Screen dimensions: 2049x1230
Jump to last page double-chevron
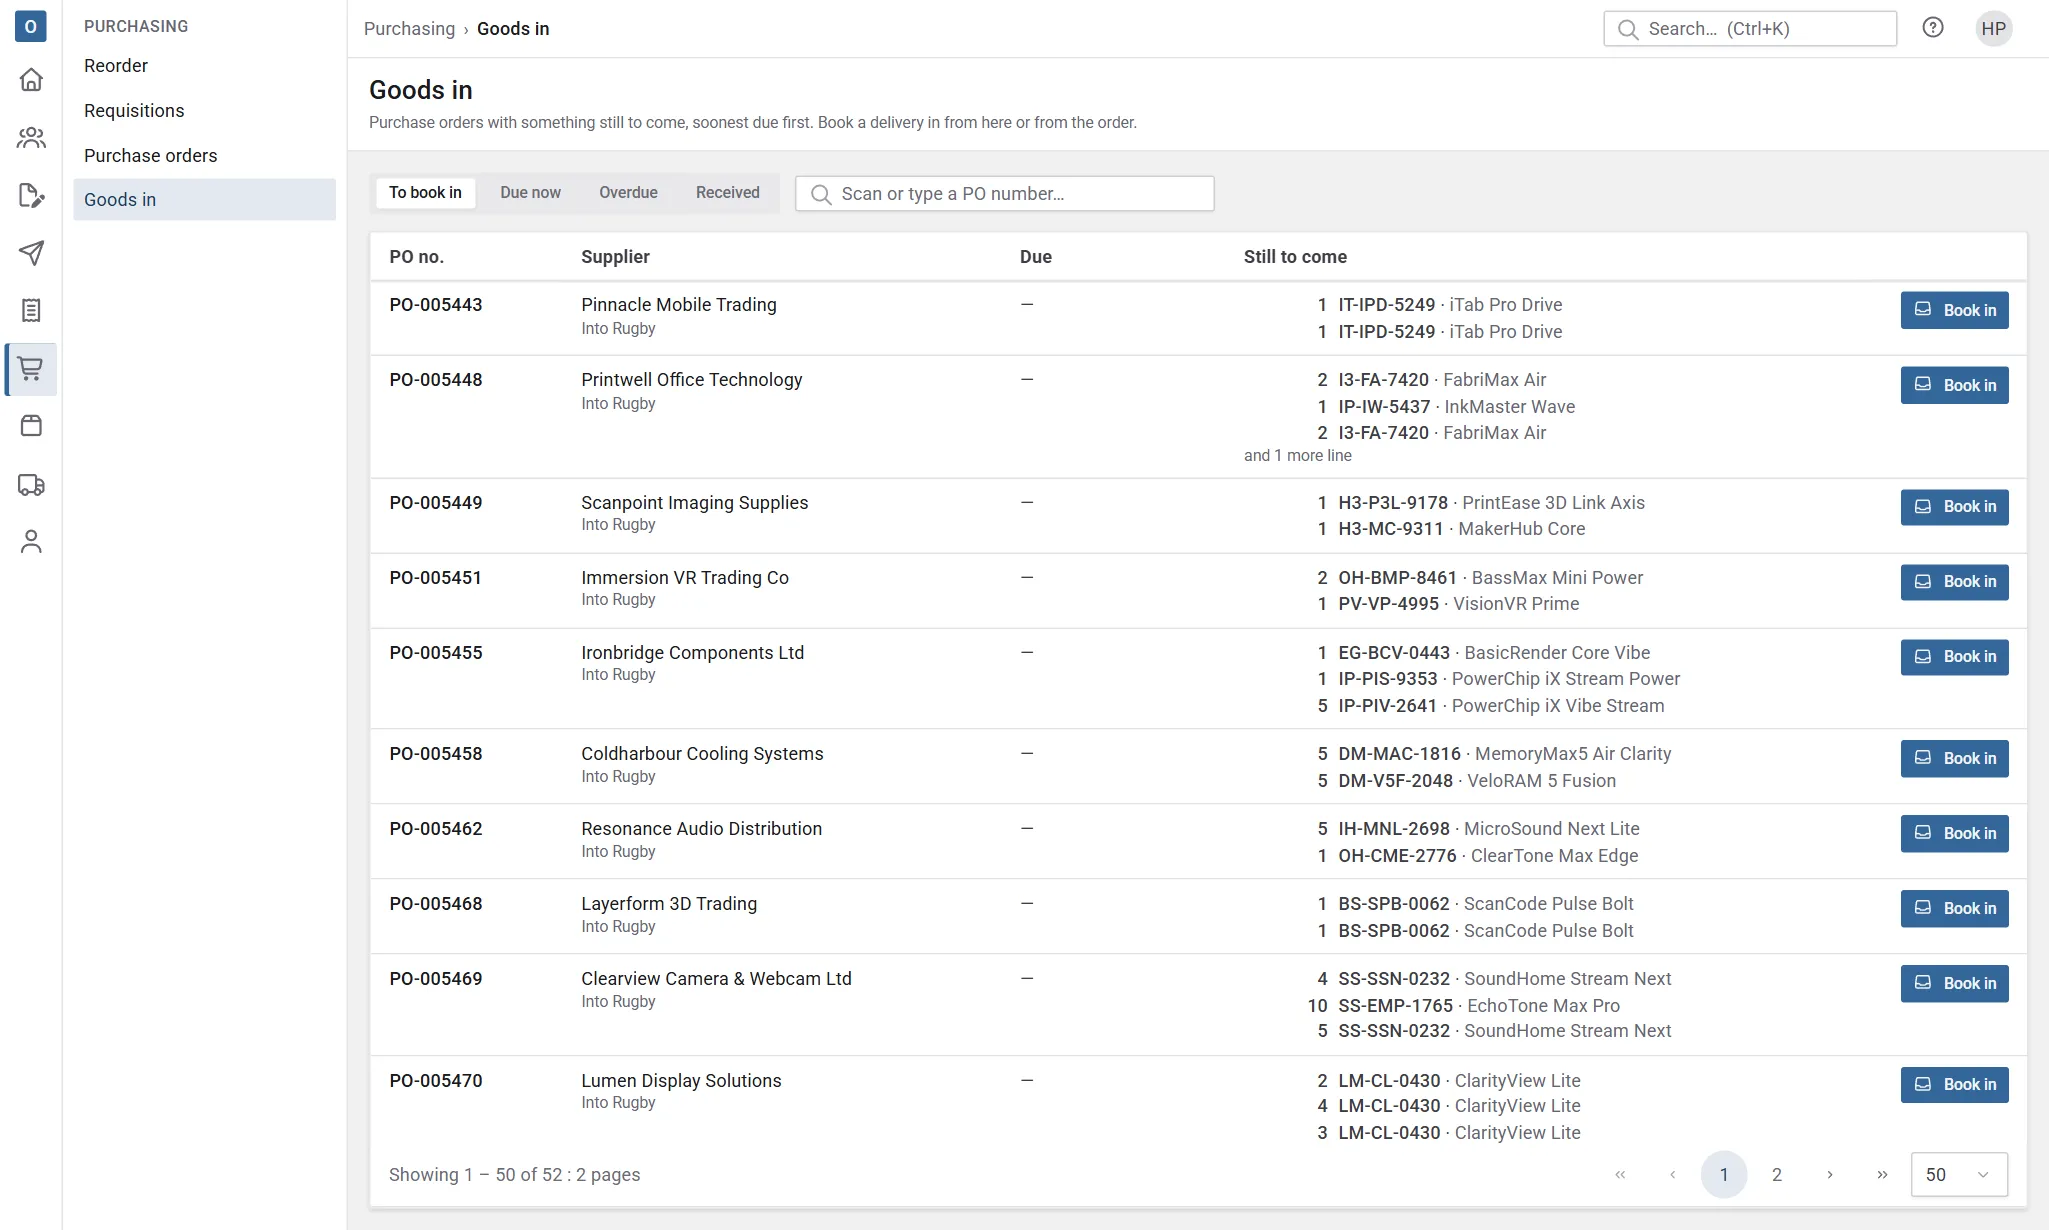tap(1882, 1174)
